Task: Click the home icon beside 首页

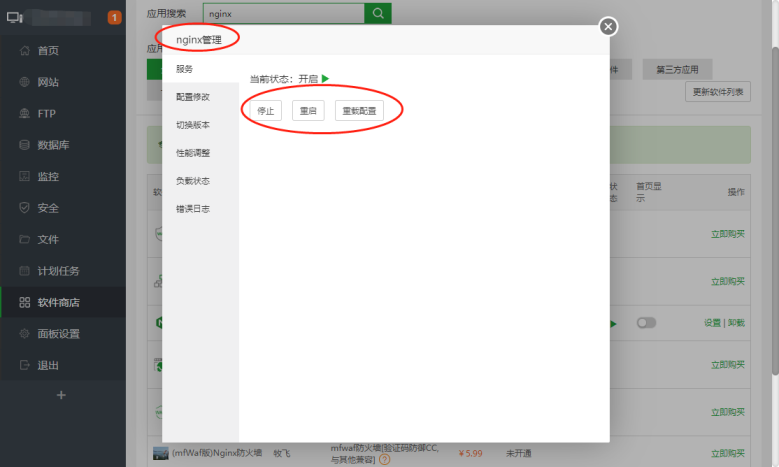Action: click(x=24, y=51)
